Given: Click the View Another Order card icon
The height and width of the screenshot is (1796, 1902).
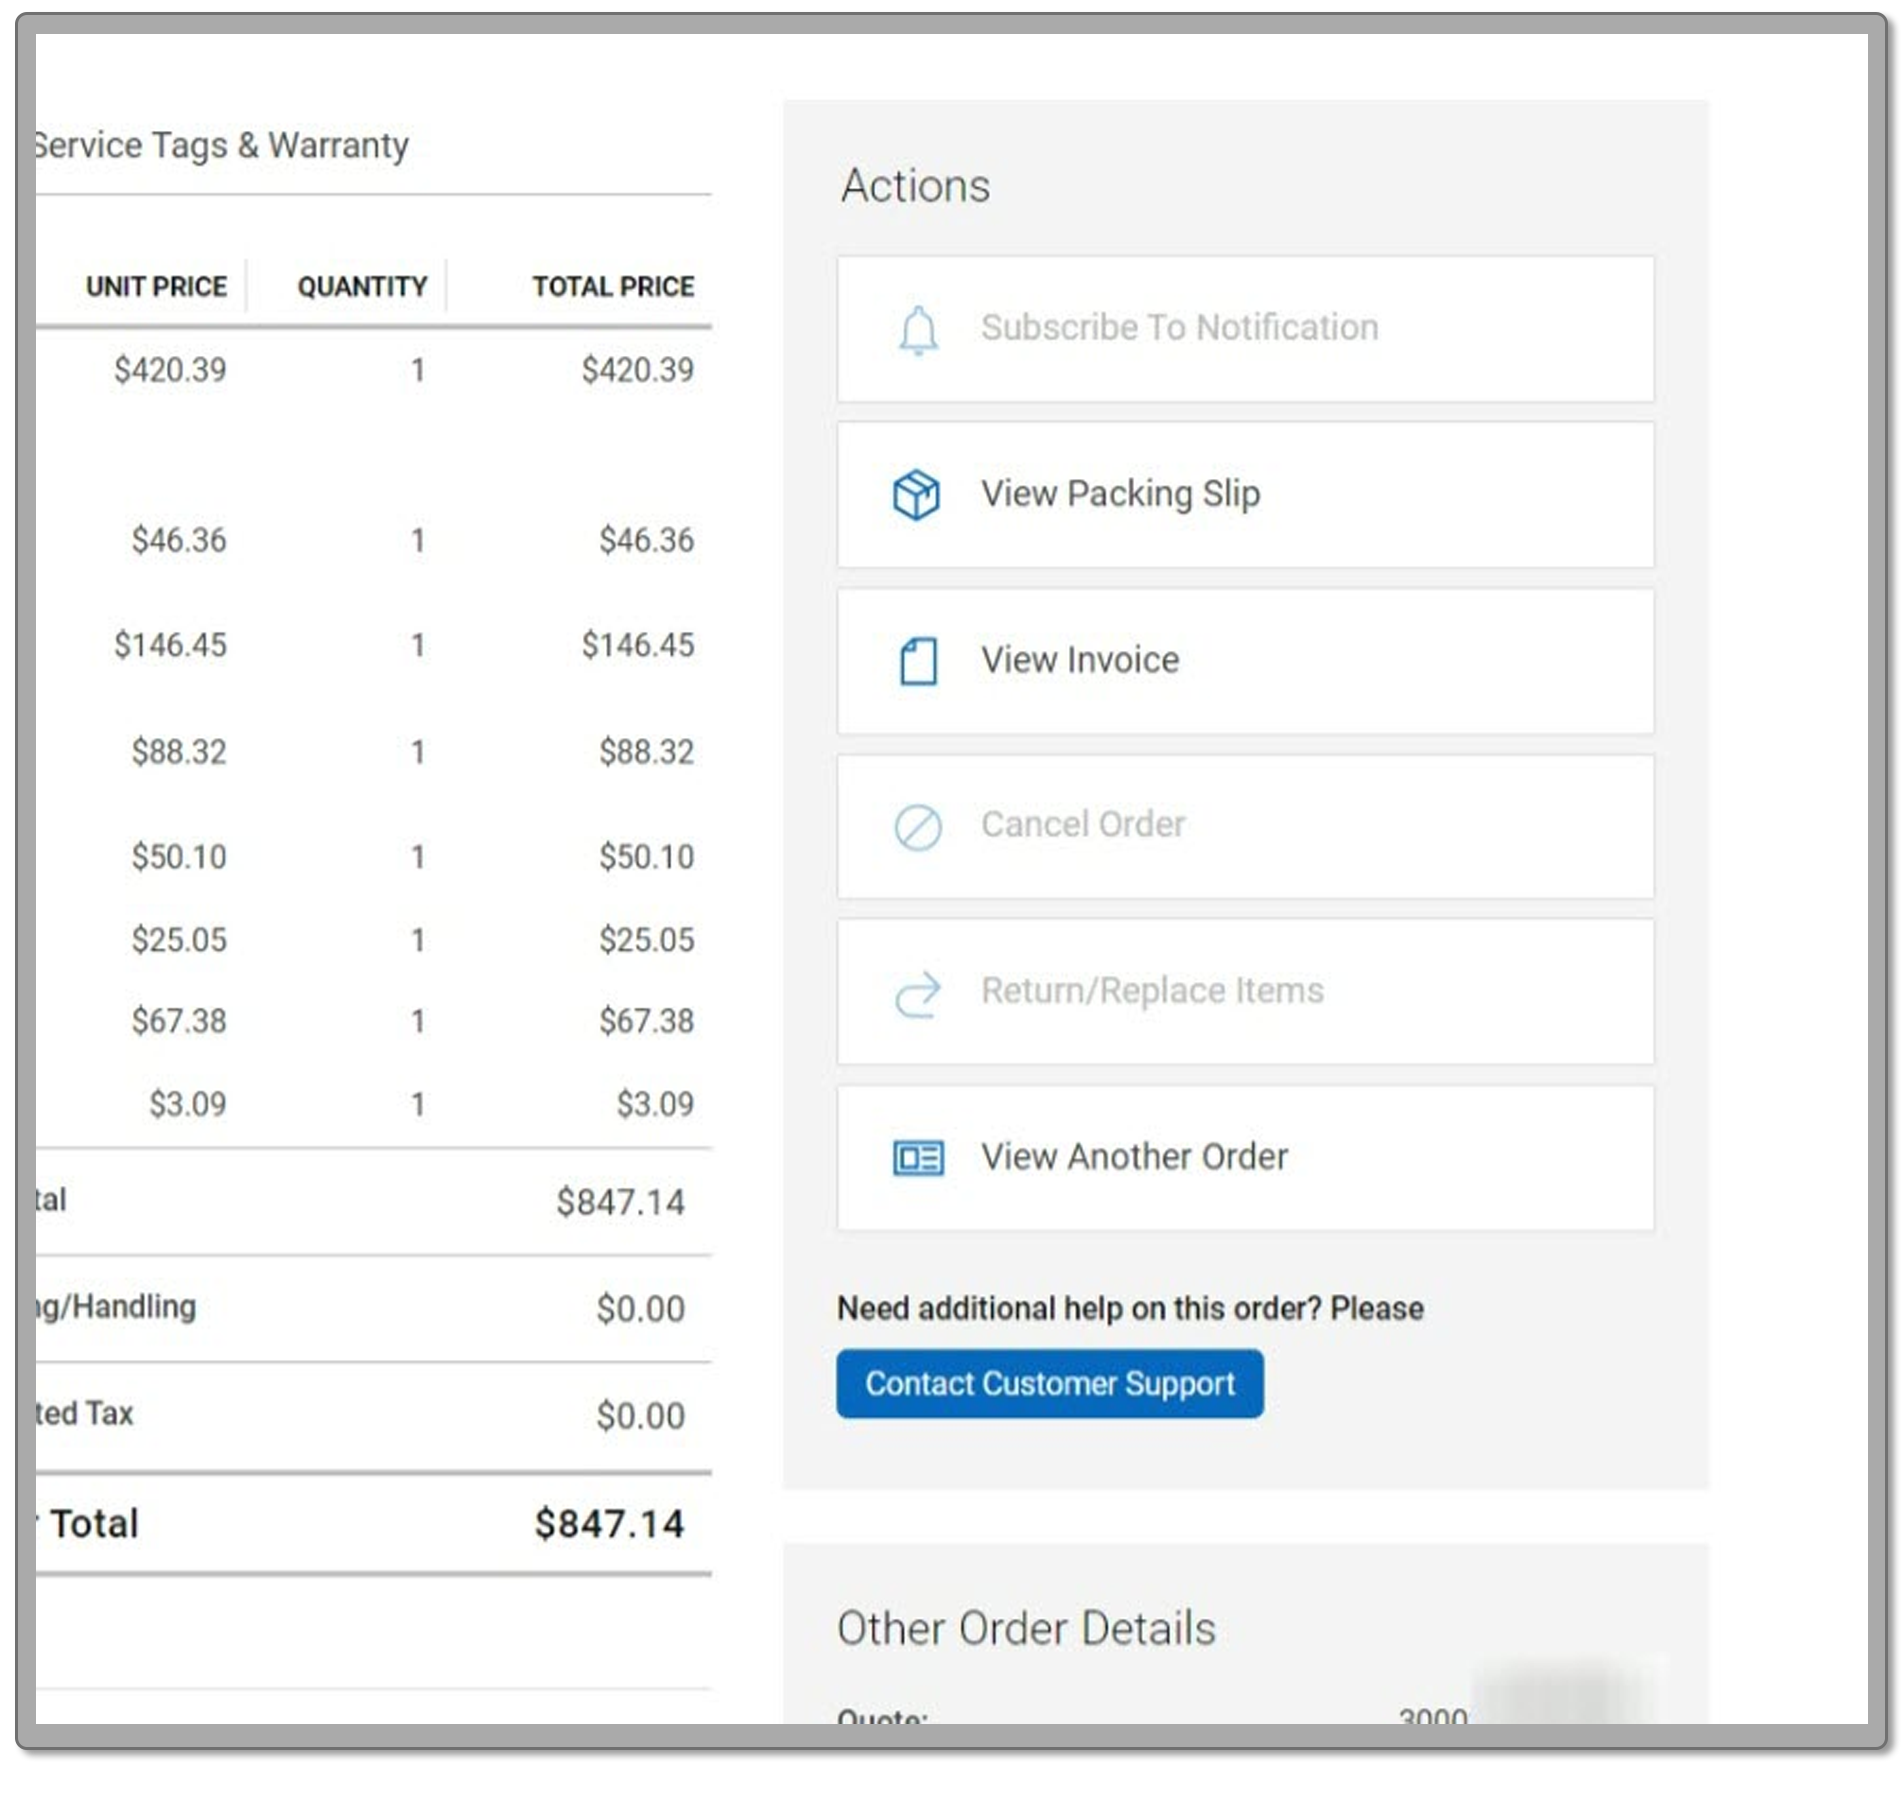Looking at the screenshot, I should coord(917,1157).
